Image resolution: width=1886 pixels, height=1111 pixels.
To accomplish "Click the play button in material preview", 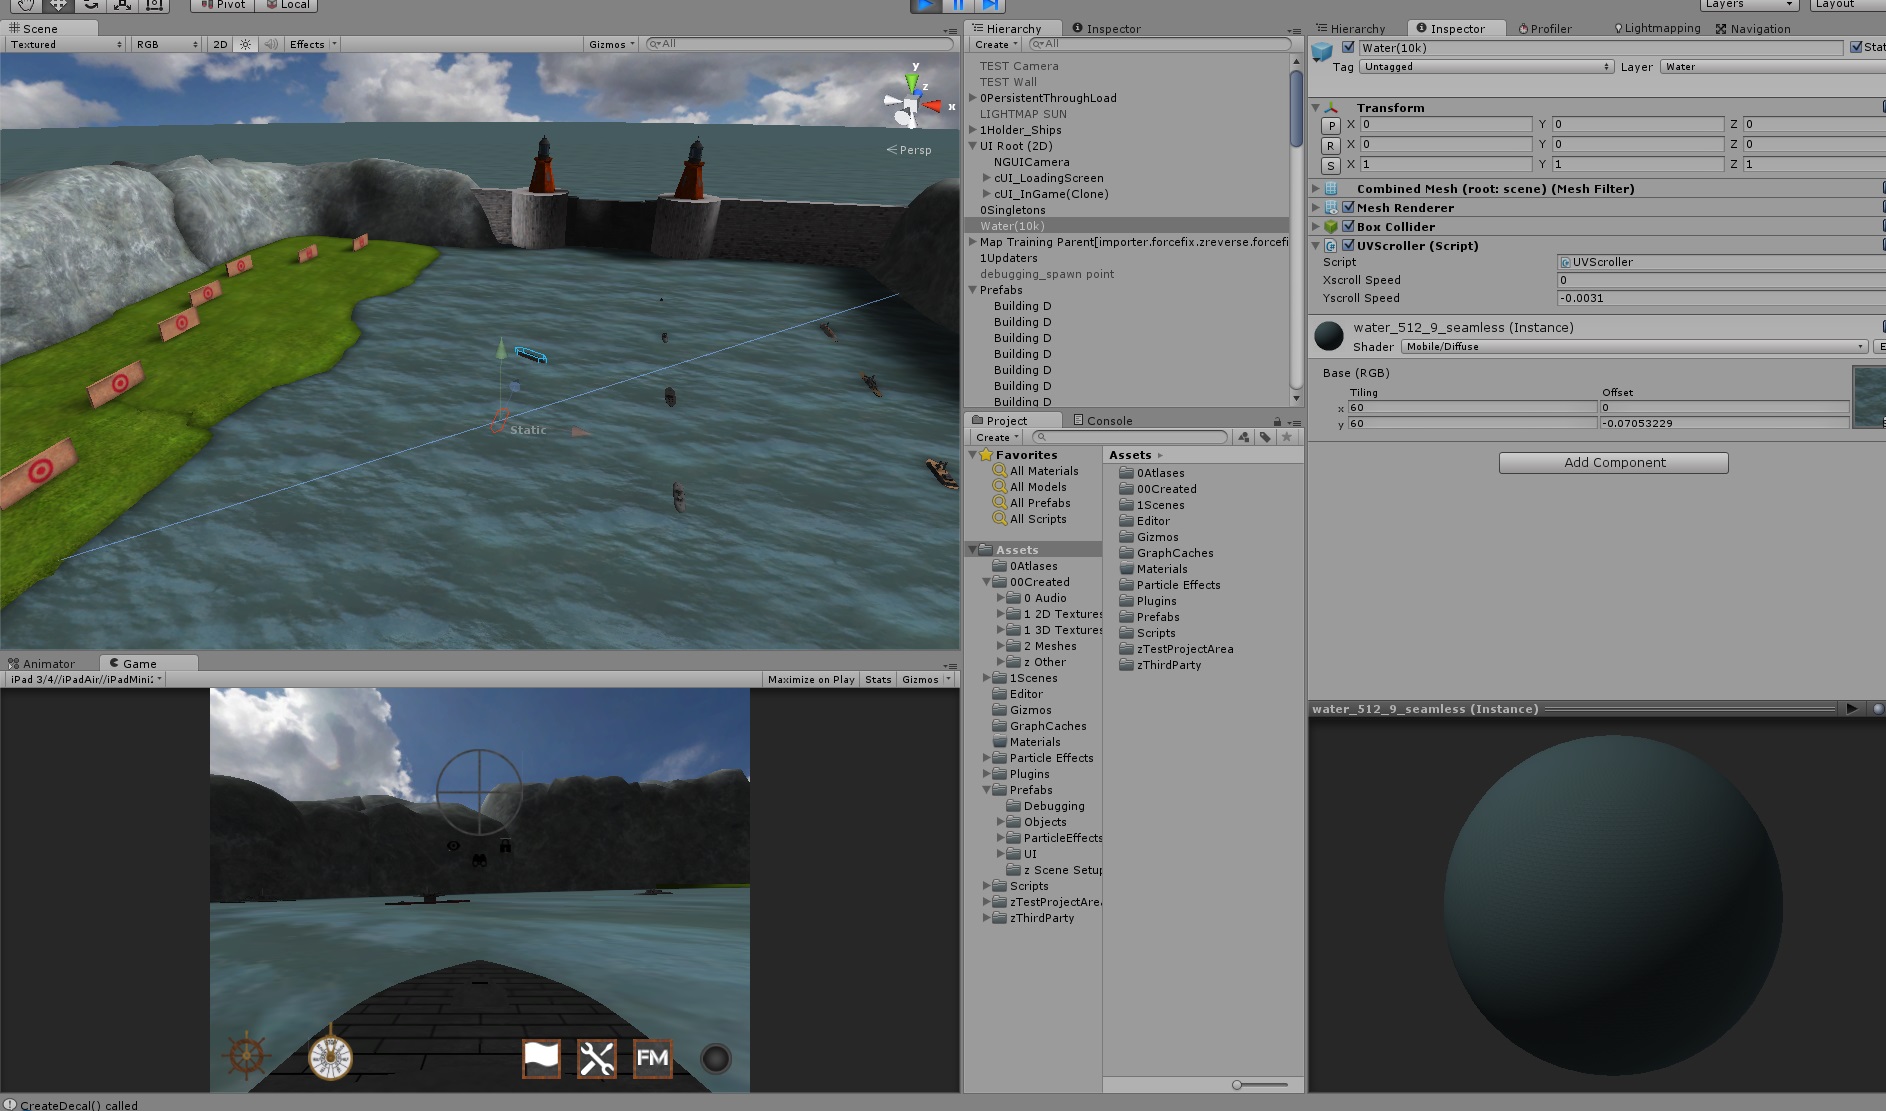I will click(x=1851, y=709).
